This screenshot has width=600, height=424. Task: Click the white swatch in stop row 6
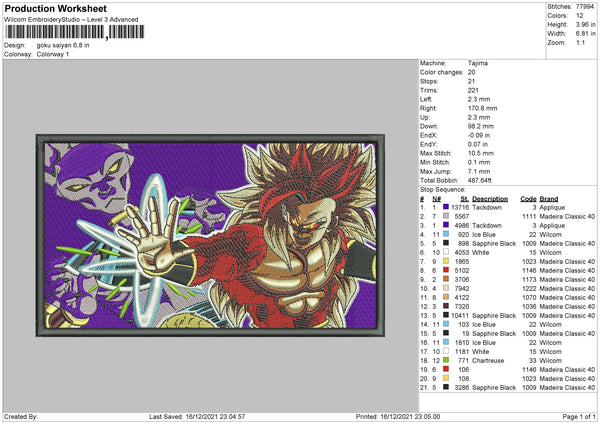(446, 252)
